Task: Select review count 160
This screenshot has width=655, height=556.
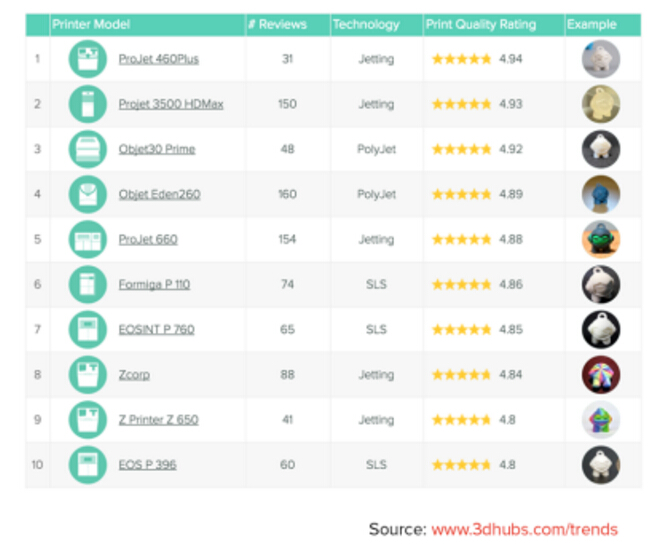Action: 287,194
